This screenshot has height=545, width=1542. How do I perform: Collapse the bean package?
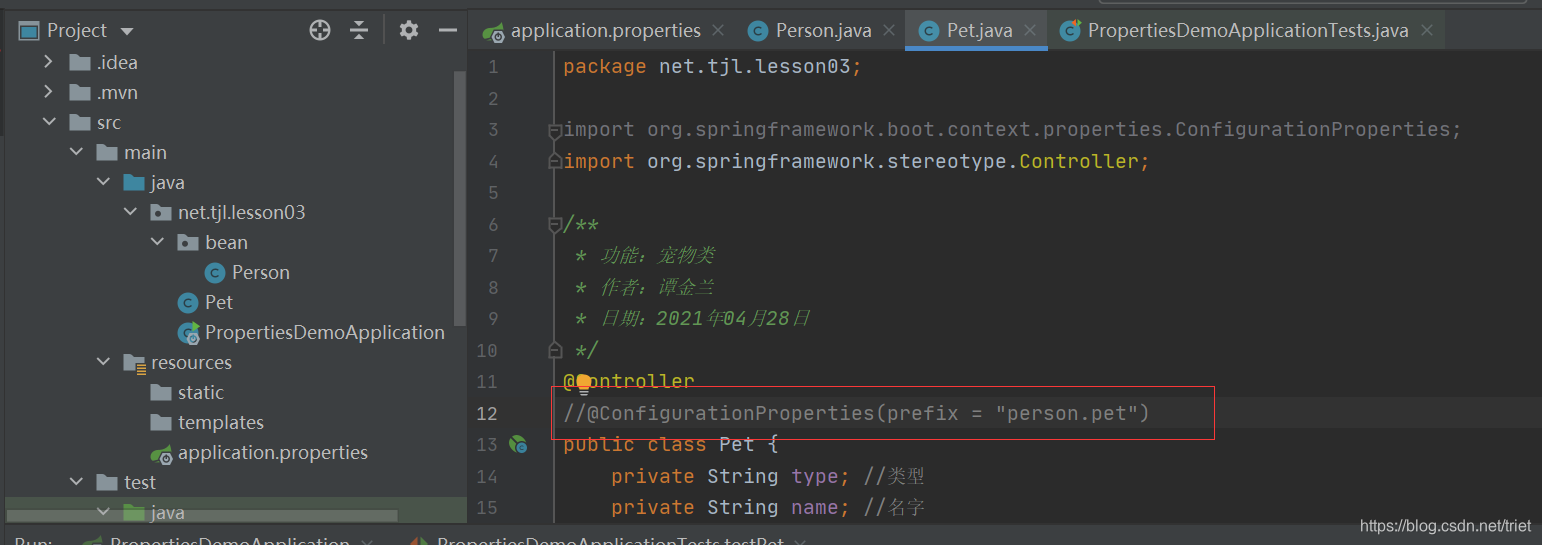[157, 242]
